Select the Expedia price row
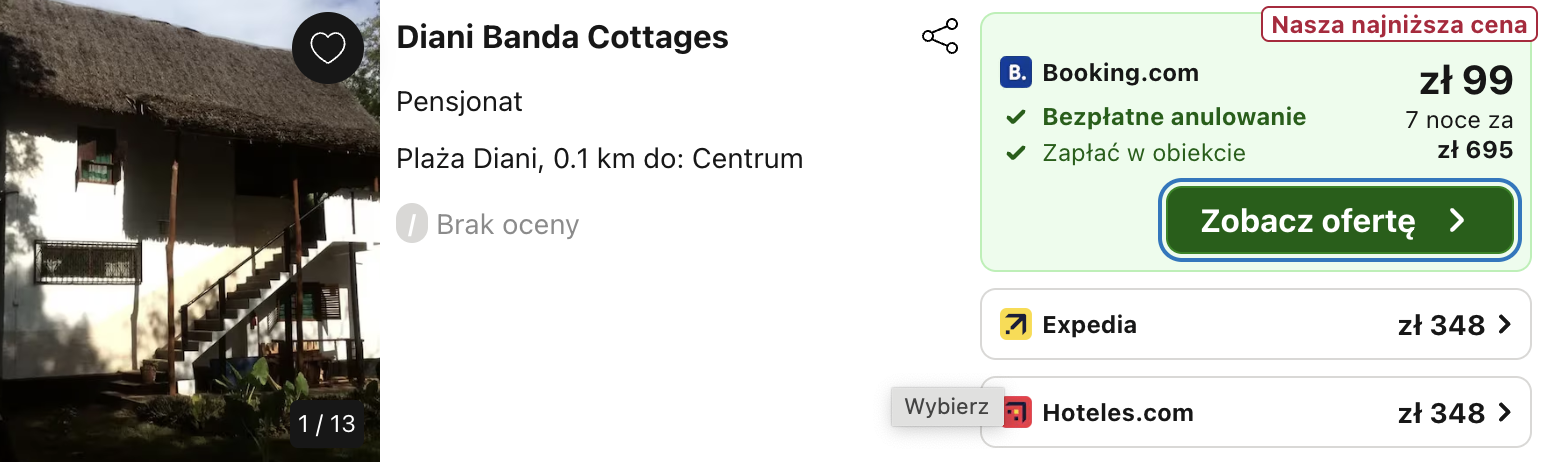This screenshot has height=462, width=1546. (1256, 324)
